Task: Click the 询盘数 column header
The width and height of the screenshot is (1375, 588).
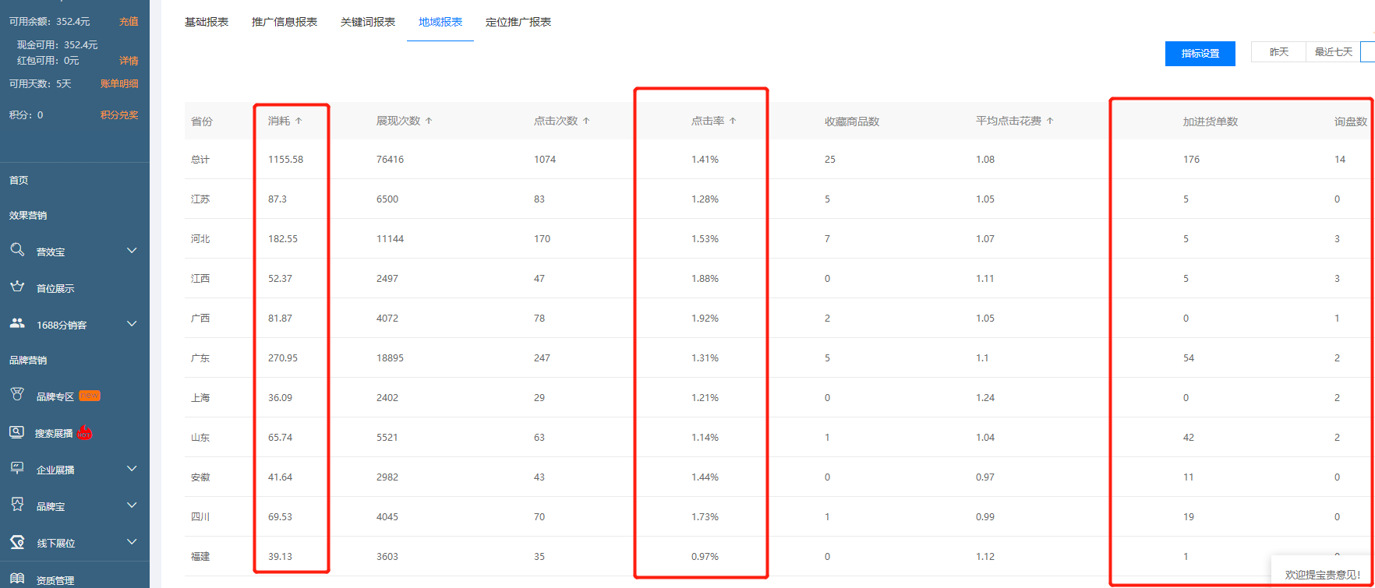Action: pos(1350,121)
